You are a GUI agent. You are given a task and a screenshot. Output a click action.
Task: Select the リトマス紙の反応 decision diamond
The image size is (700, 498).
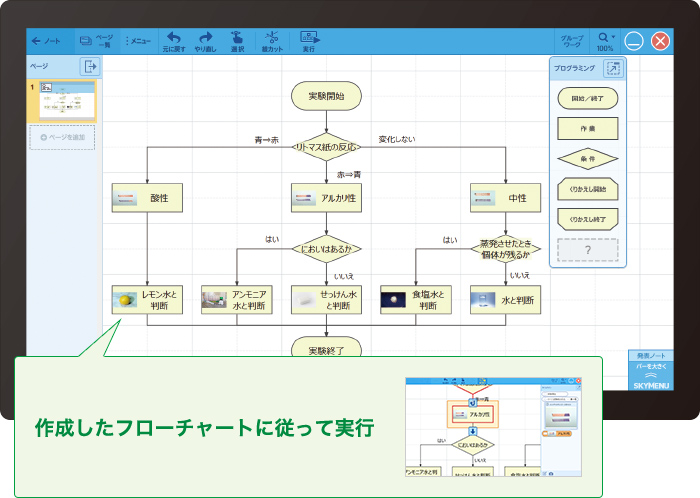(x=326, y=147)
